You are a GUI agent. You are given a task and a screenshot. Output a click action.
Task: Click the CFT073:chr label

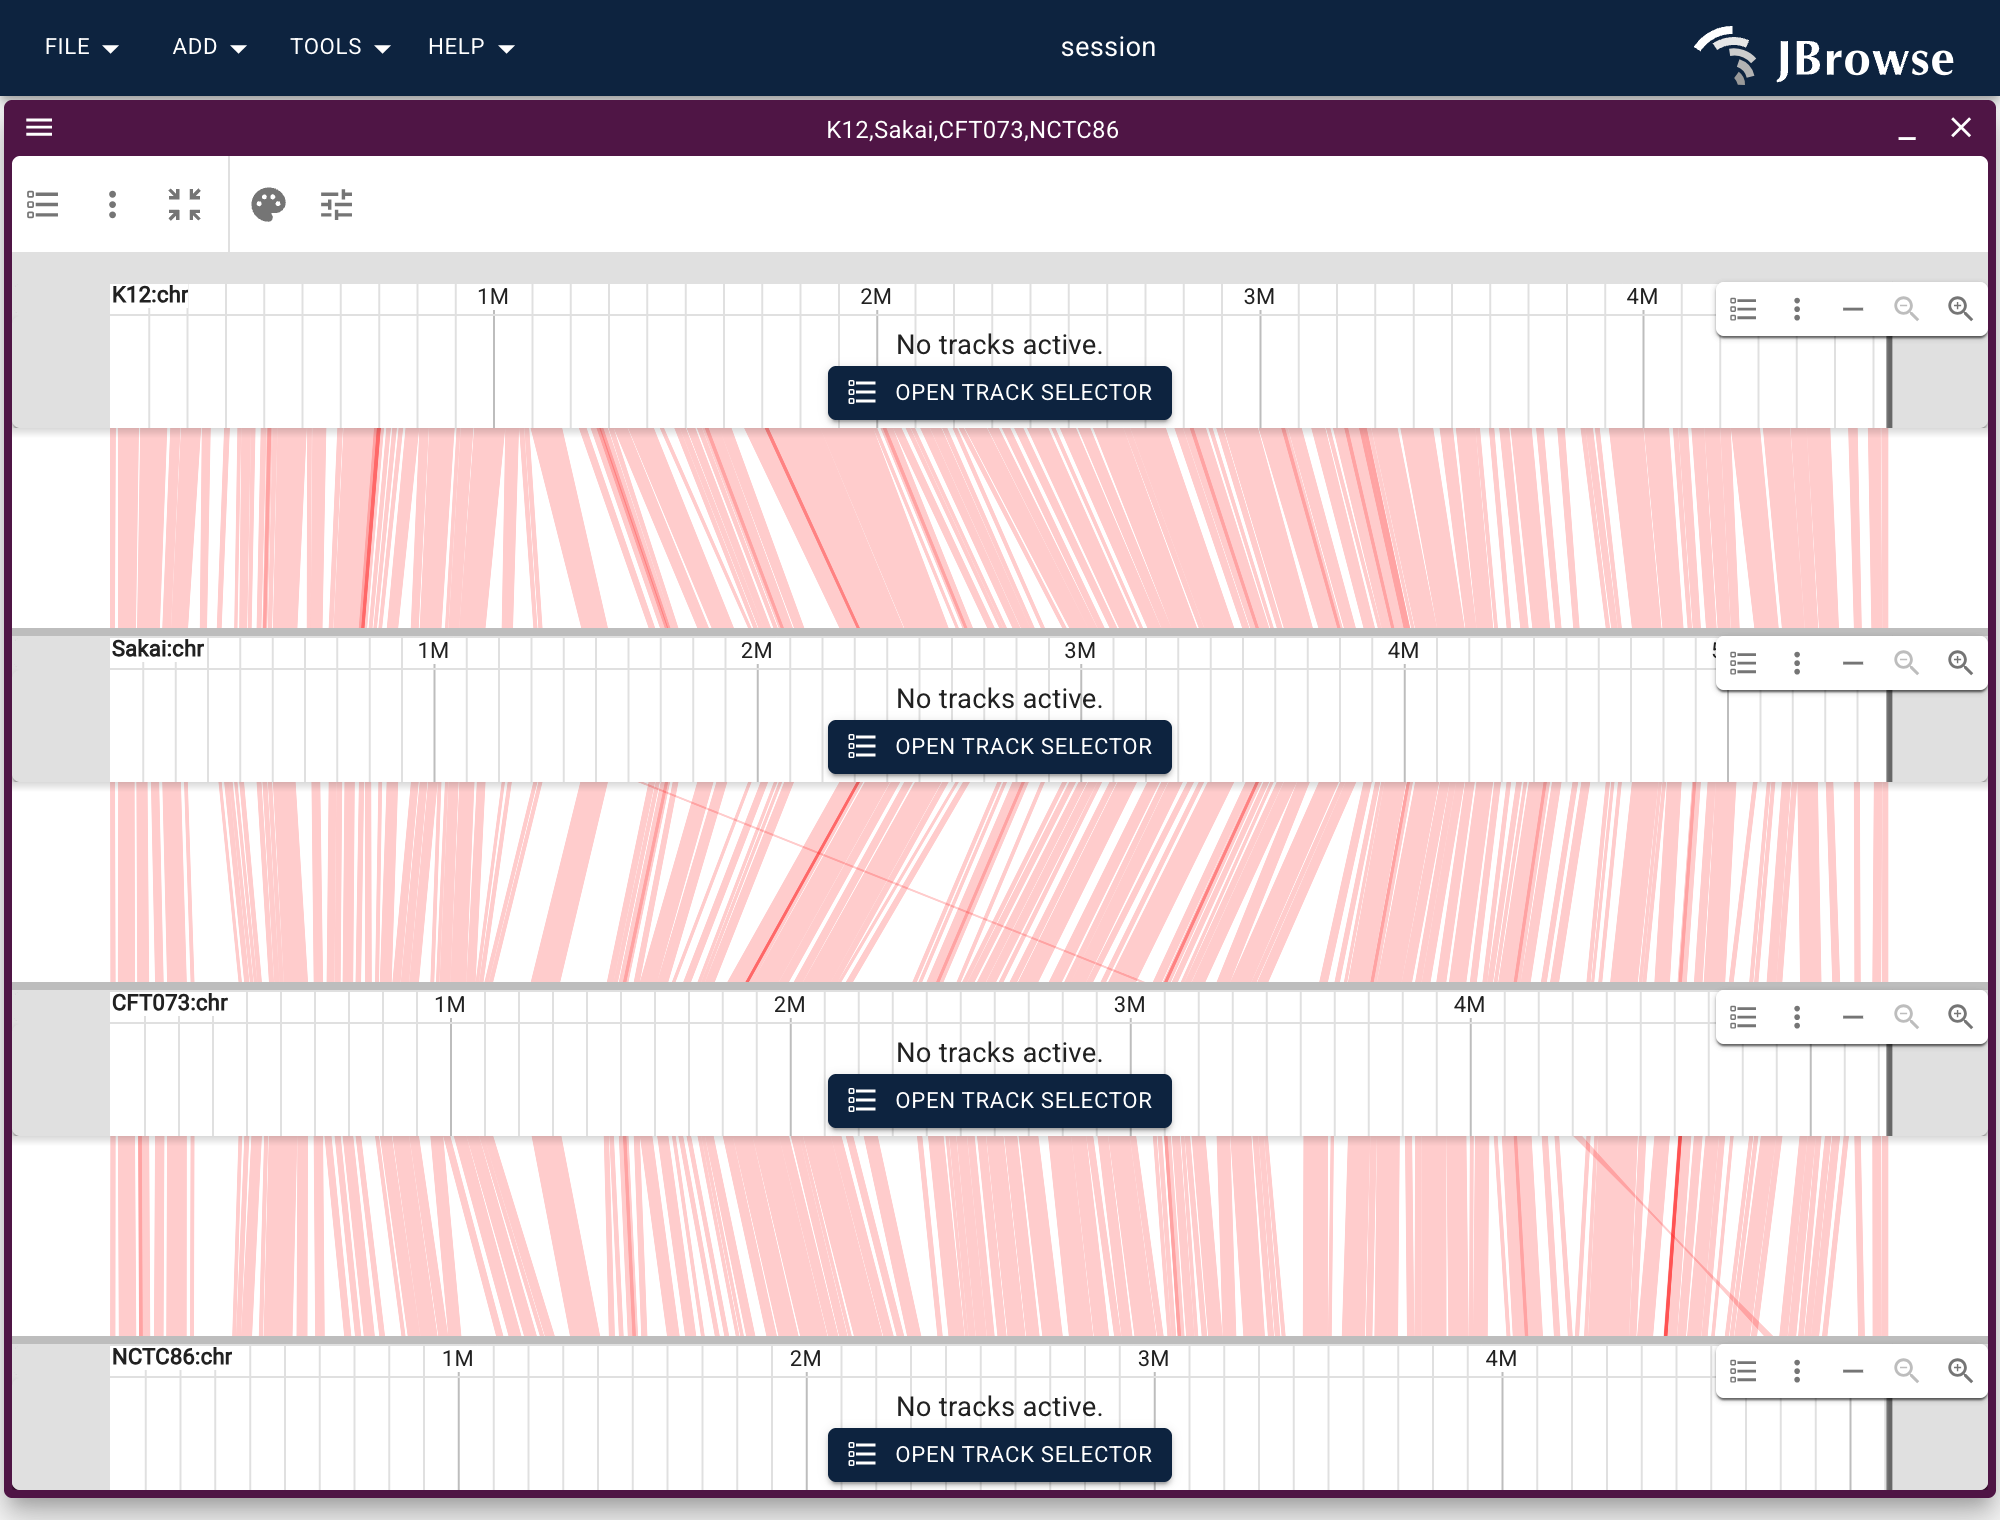[170, 1003]
